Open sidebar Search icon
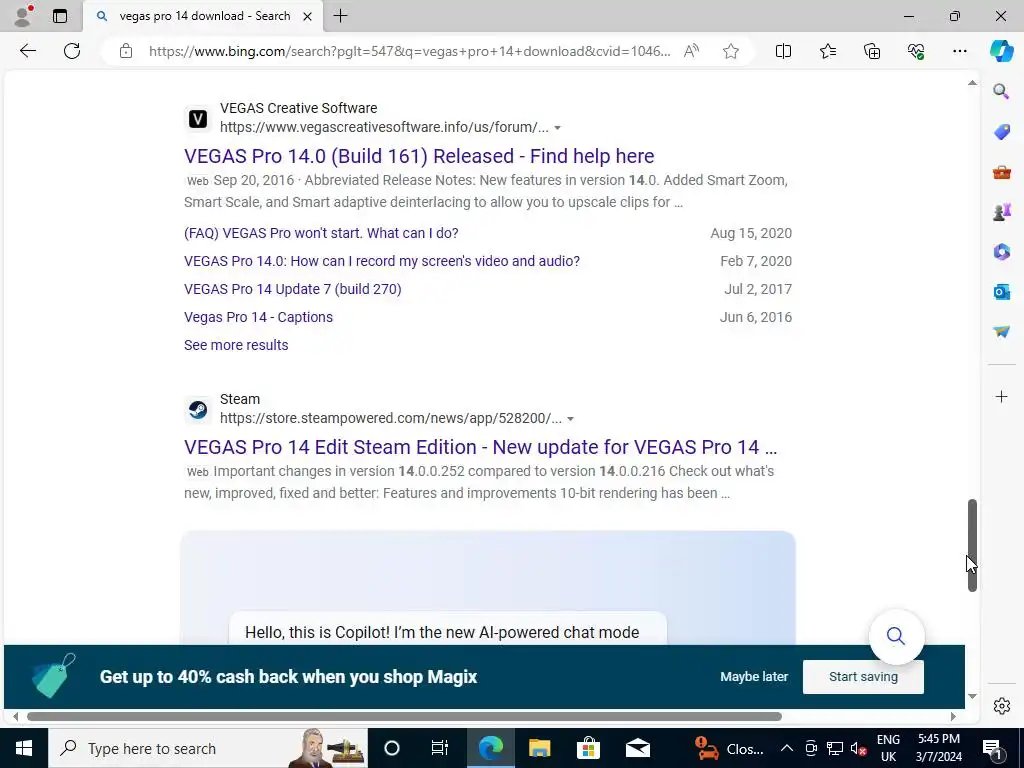This screenshot has width=1024, height=768. (1001, 91)
